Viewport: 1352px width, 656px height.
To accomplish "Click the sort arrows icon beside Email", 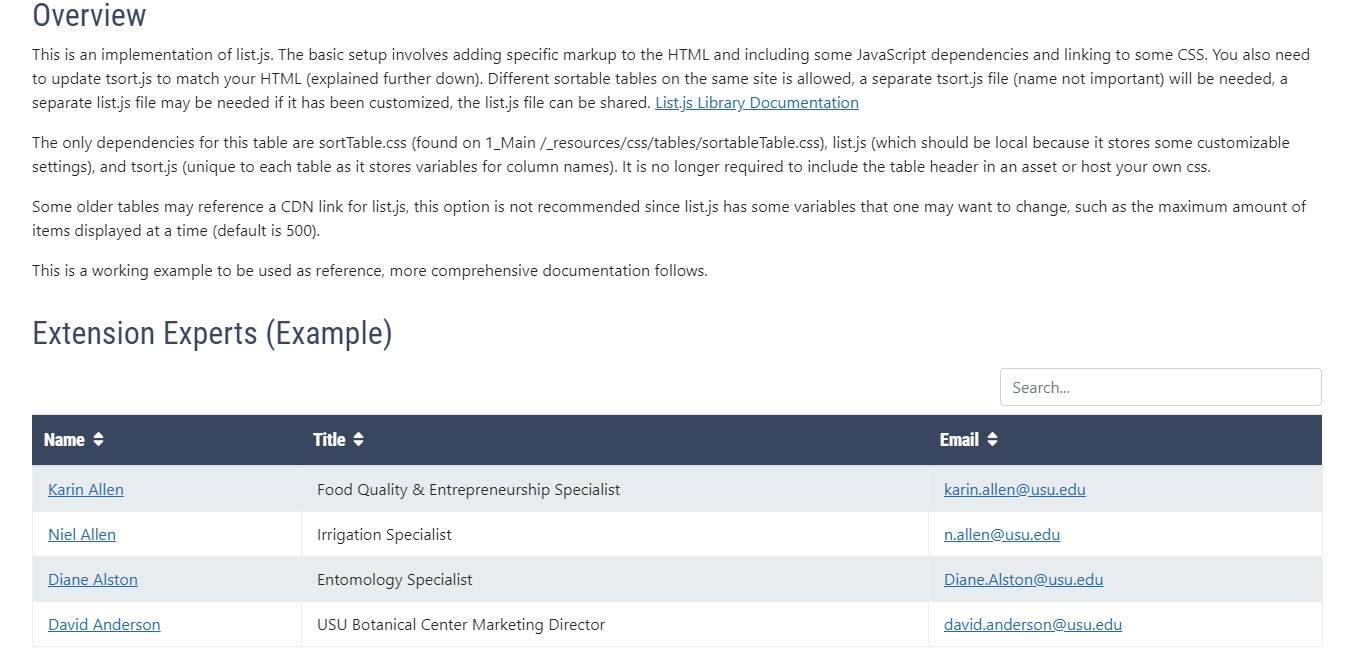I will point(992,440).
